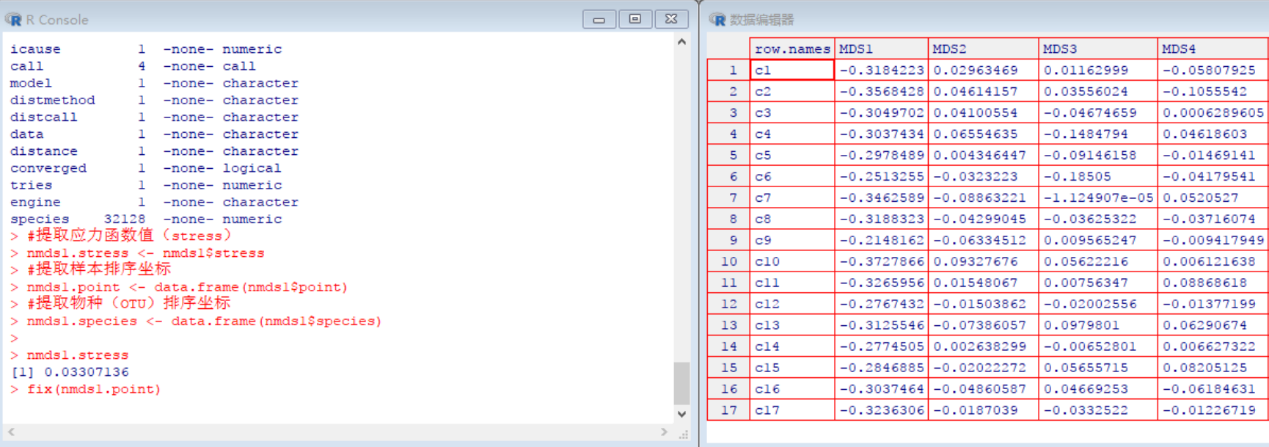1269x447 pixels.
Task: Select the c17 row name cell
Action: click(791, 410)
